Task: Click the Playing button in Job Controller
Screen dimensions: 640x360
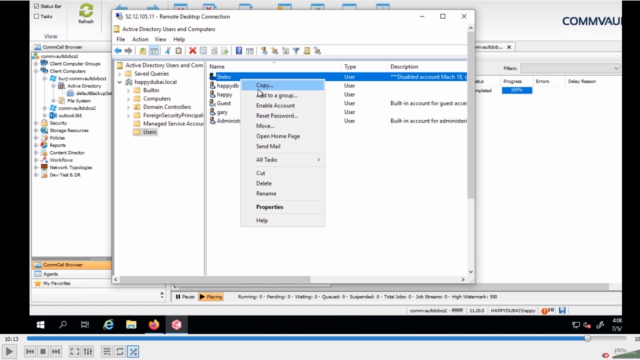Action: pyautogui.click(x=211, y=297)
